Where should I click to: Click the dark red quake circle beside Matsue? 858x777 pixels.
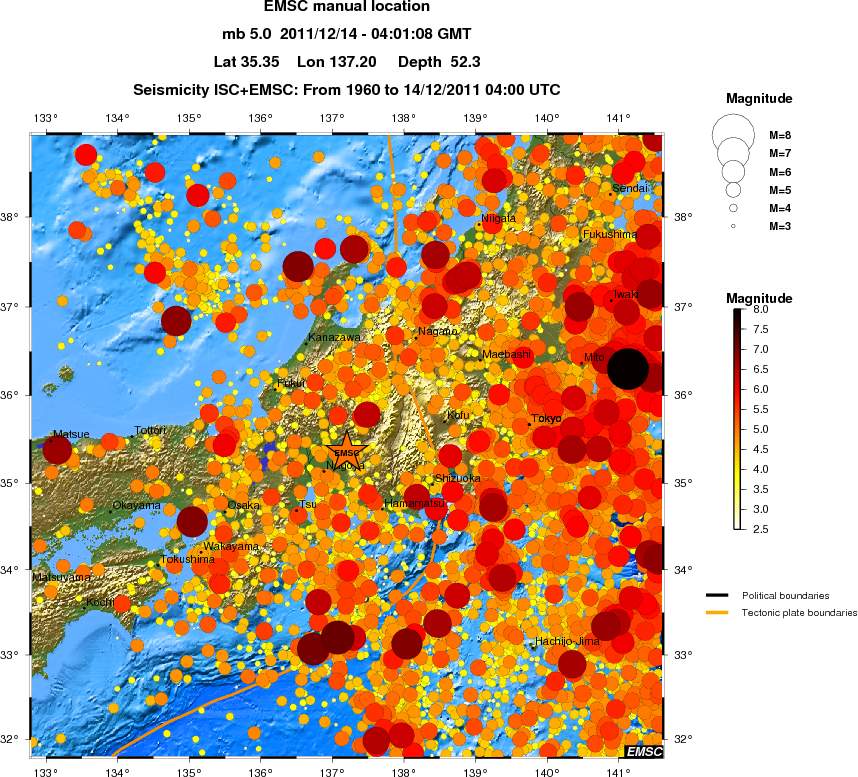point(57,449)
